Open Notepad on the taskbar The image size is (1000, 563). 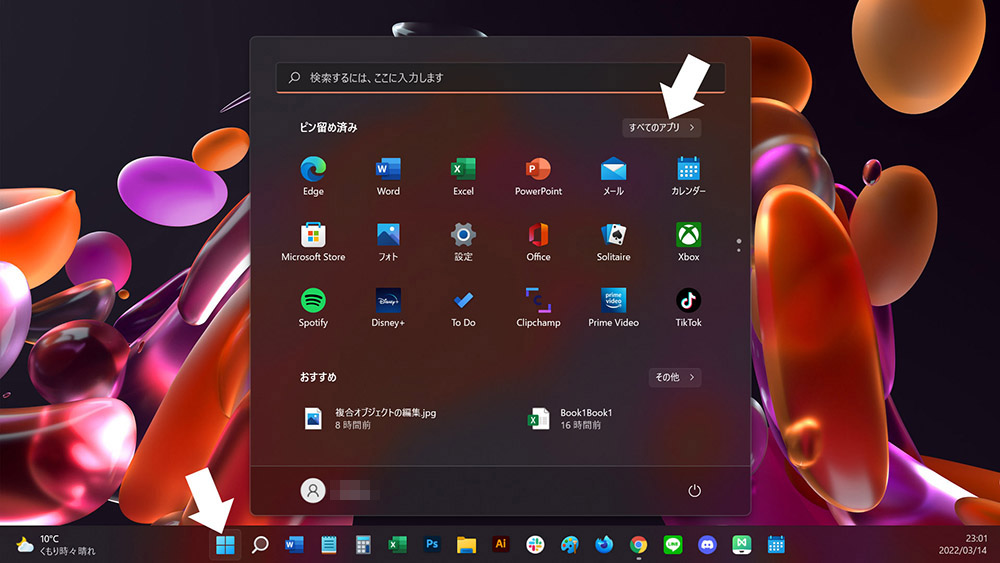pyautogui.click(x=328, y=545)
